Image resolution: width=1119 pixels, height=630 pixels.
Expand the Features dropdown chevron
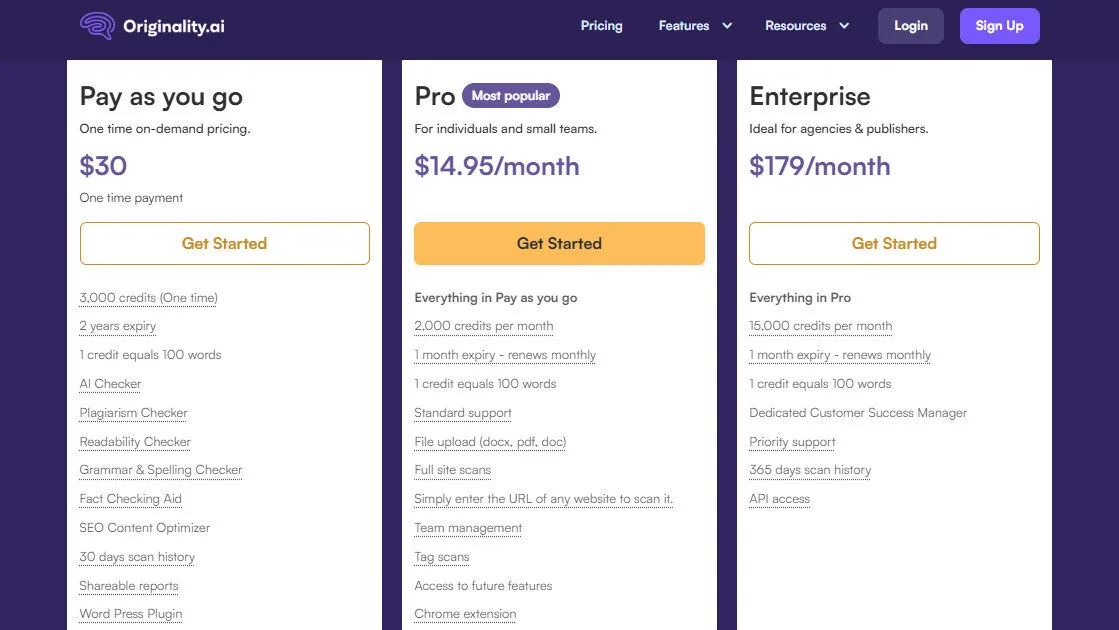(727, 26)
